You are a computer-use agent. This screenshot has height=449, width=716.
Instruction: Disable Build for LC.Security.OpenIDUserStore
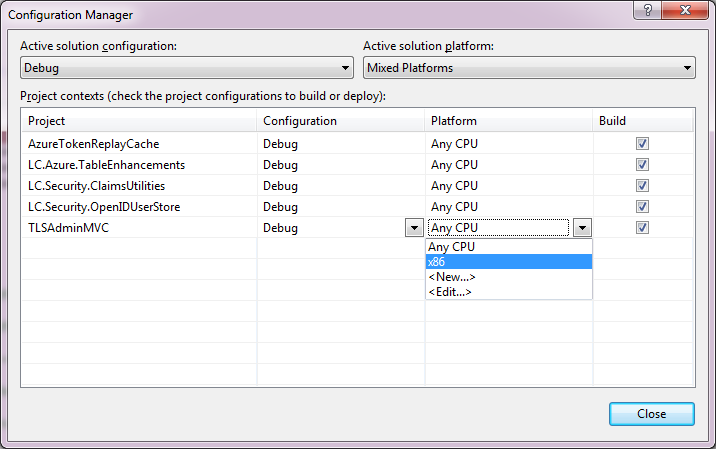[x=642, y=206]
